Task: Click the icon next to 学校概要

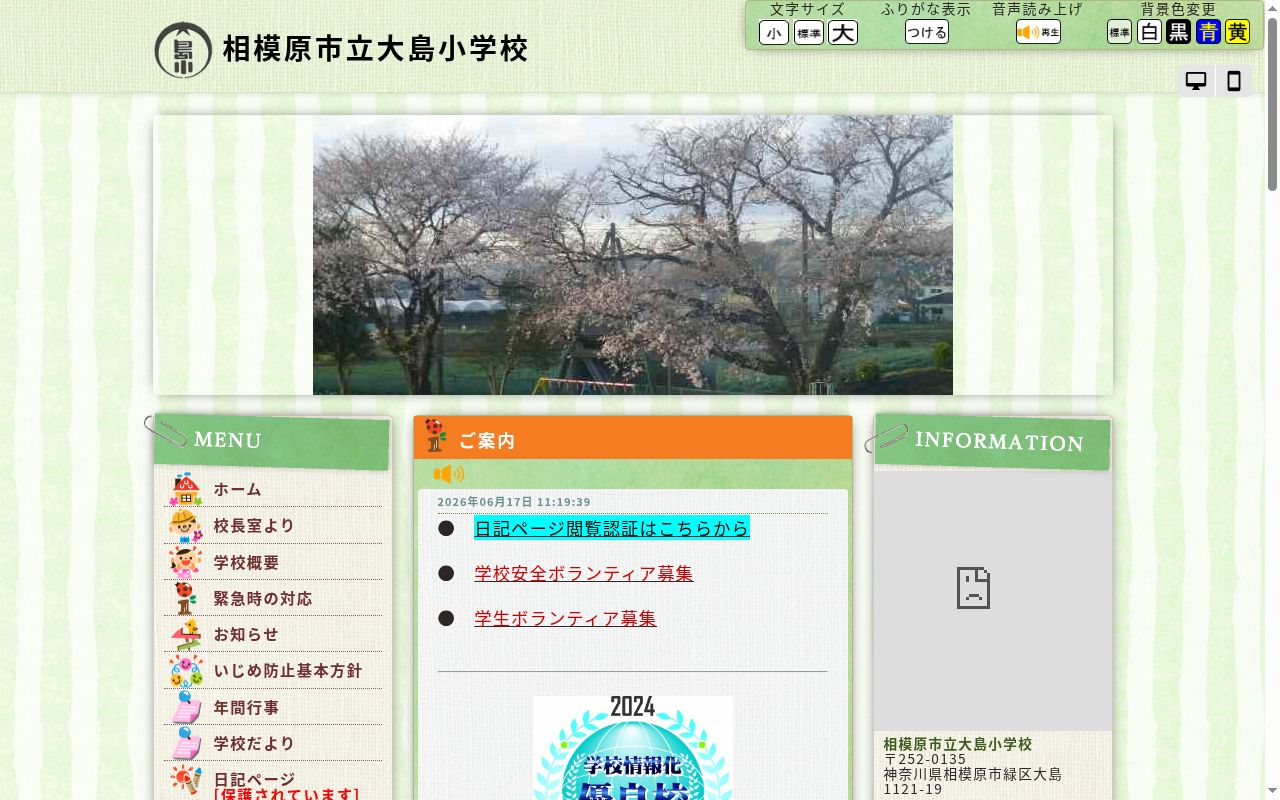Action: (185, 562)
